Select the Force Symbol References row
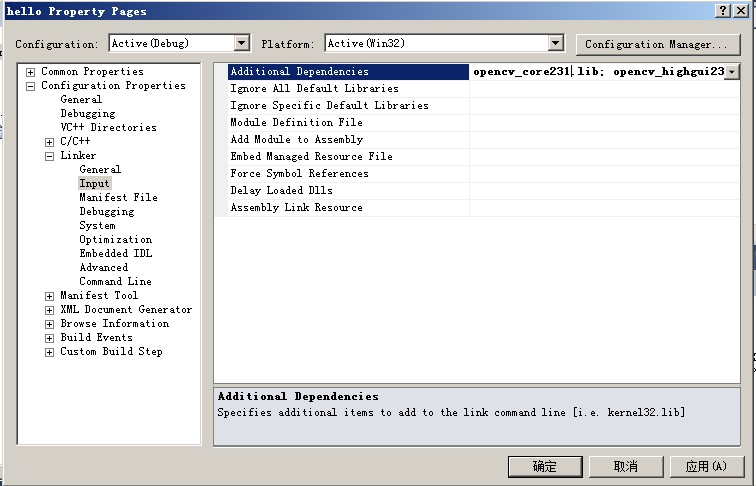The image size is (756, 486). (348, 174)
